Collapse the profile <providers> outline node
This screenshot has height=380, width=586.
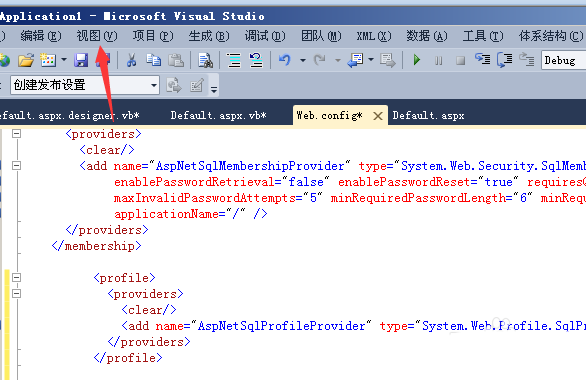point(16,293)
